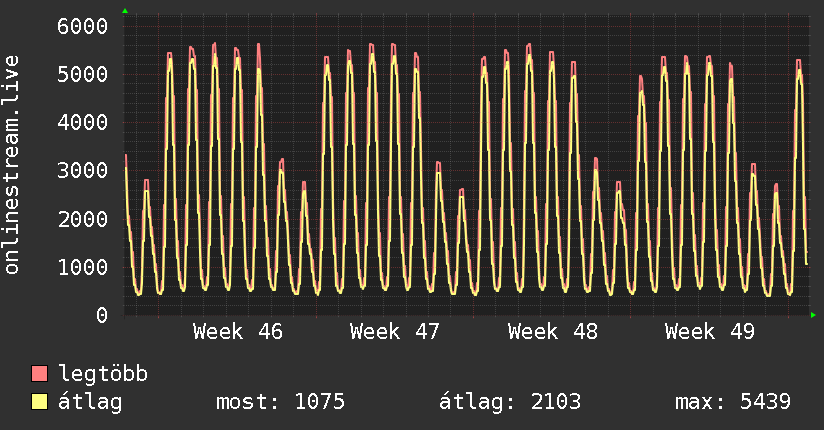824x430 pixels.
Task: Click the 3000 y-axis tick label
Action: click(82, 170)
